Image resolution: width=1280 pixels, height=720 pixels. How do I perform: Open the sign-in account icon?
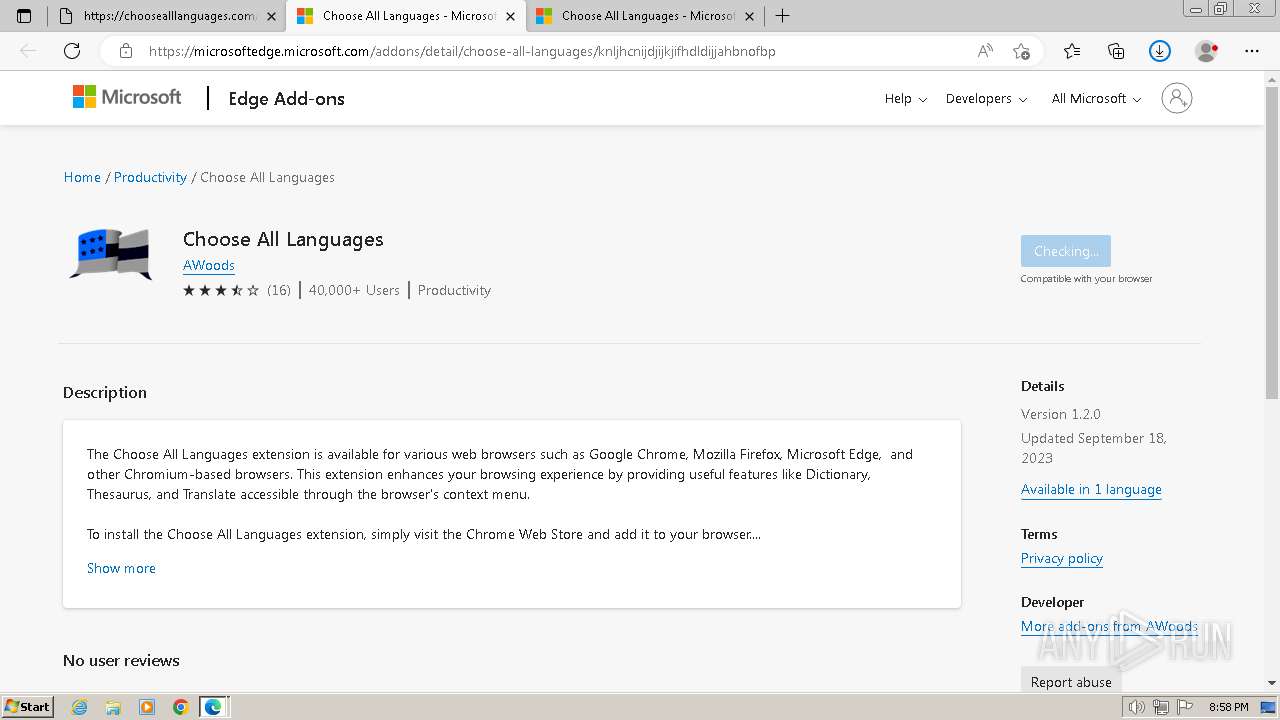click(1177, 98)
